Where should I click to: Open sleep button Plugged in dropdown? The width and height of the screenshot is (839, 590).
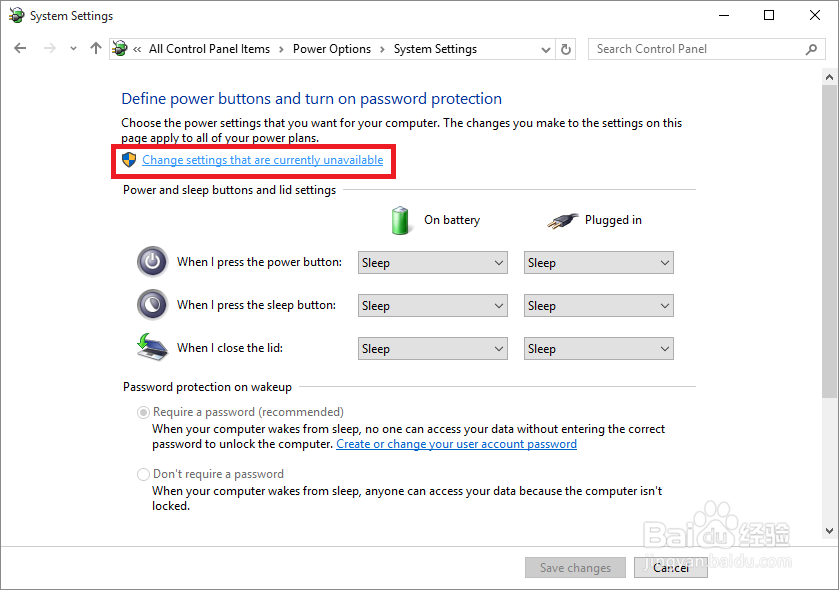click(x=598, y=306)
